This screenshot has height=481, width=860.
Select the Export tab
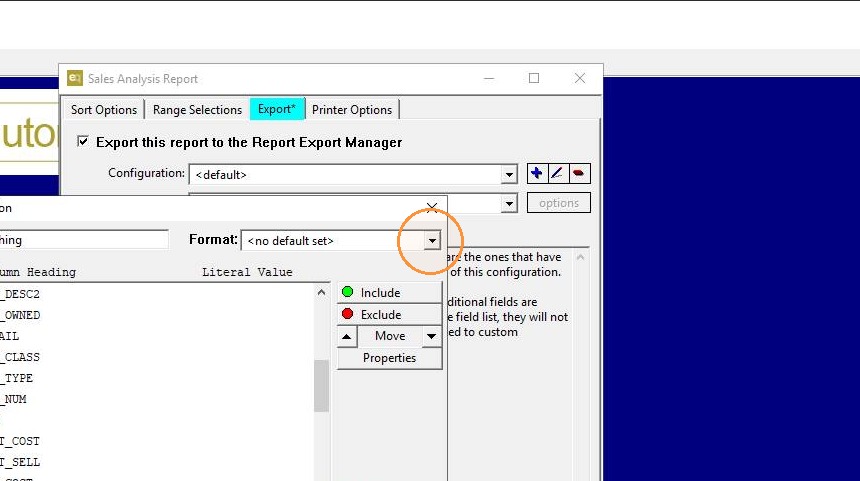tap(276, 109)
